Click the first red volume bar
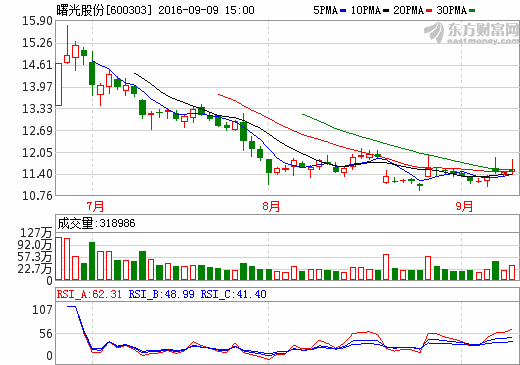Screen dimensions: 520x365 pyautogui.click(x=58, y=258)
